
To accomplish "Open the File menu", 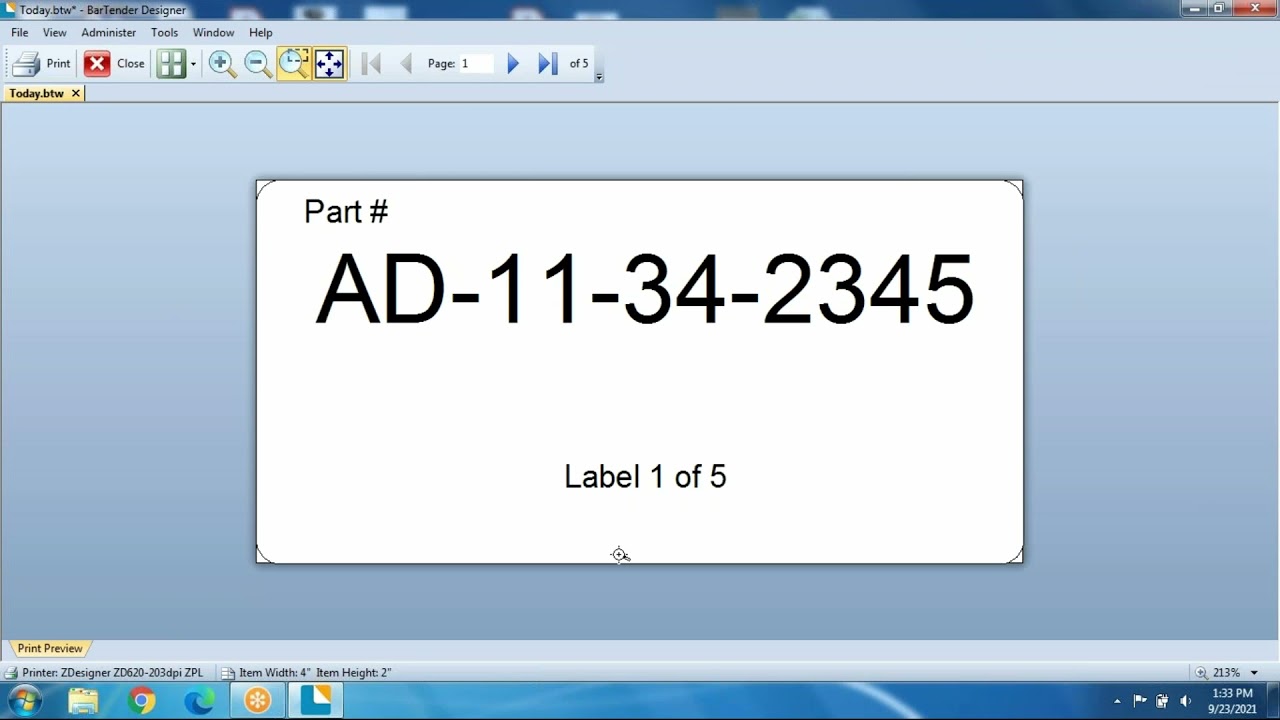I will point(20,32).
